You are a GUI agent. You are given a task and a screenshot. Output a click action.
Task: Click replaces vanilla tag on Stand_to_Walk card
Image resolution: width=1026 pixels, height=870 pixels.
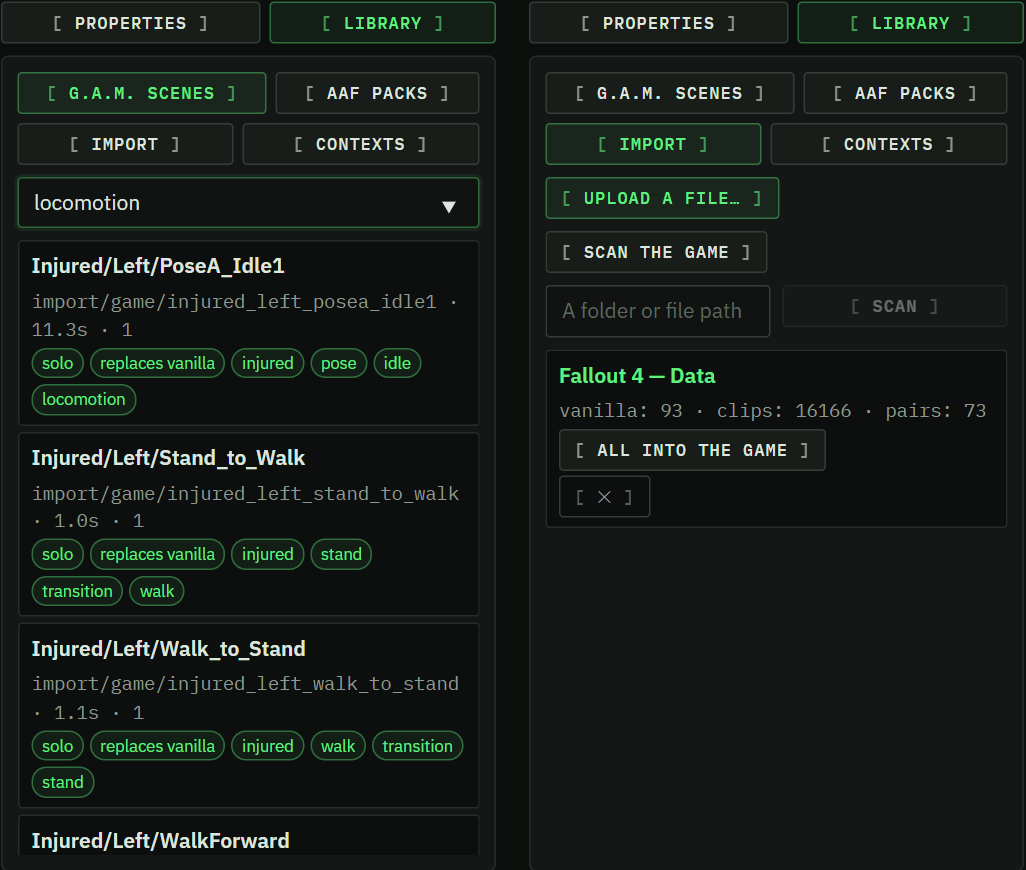[x=157, y=554]
